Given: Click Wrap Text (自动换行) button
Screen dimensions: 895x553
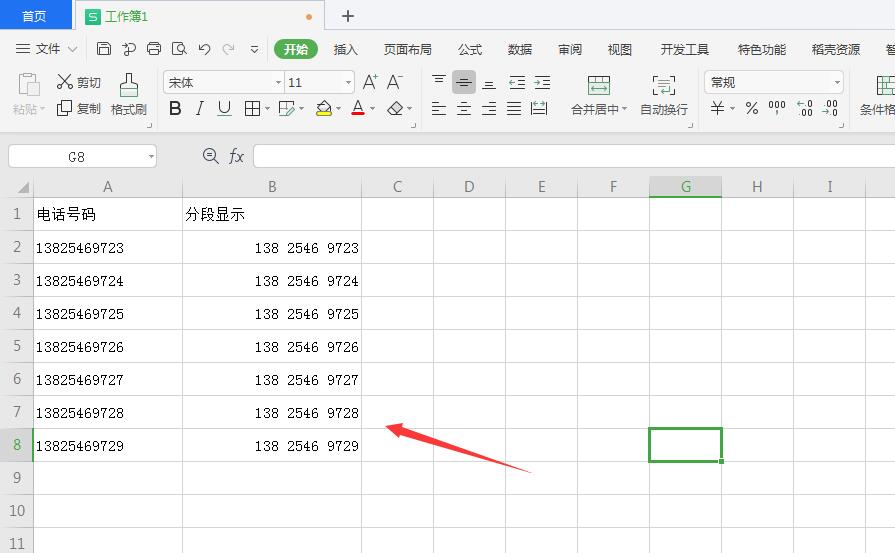Looking at the screenshot, I should click(664, 95).
